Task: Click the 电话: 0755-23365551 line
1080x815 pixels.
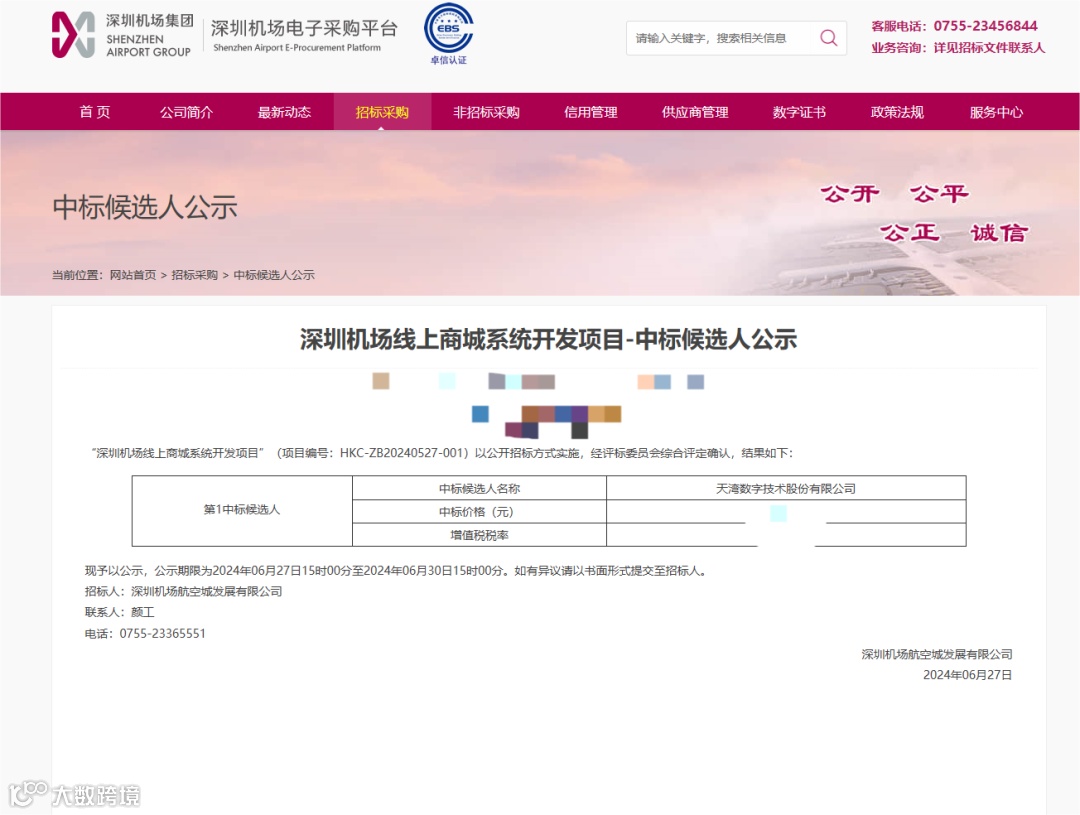Action: coord(145,634)
